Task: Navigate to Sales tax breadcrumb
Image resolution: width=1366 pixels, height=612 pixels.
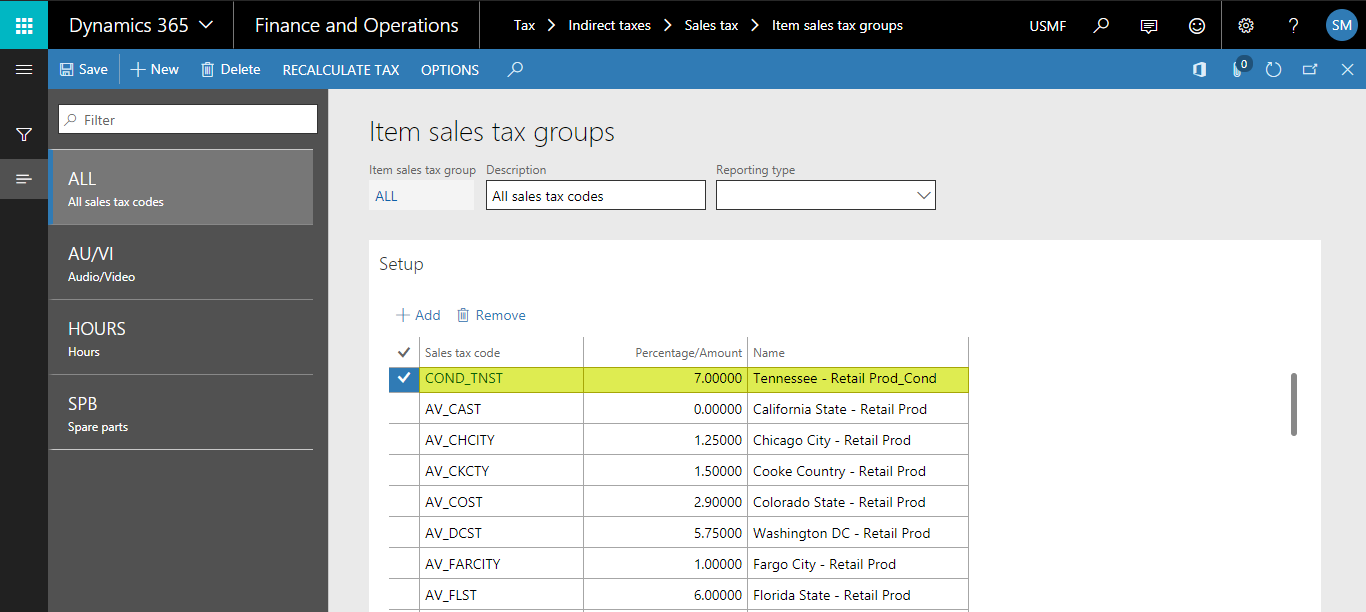Action: pos(711,24)
